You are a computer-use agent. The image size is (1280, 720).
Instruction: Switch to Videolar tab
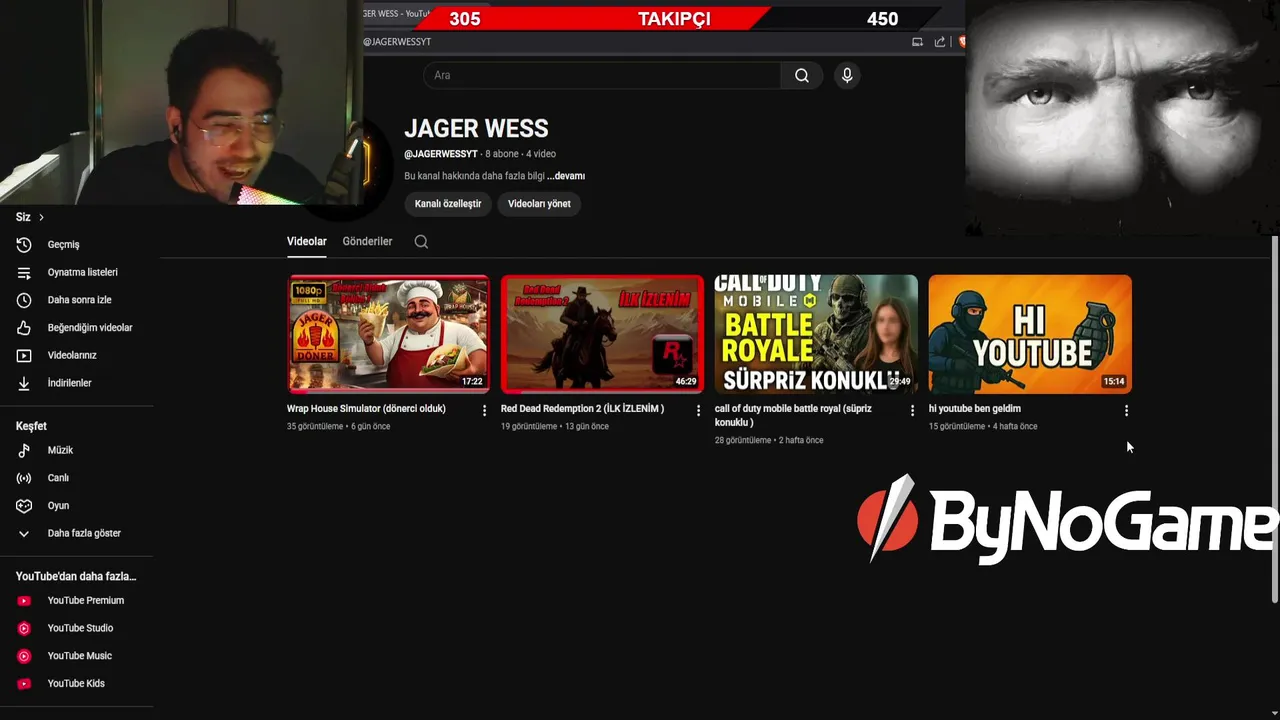(x=307, y=241)
